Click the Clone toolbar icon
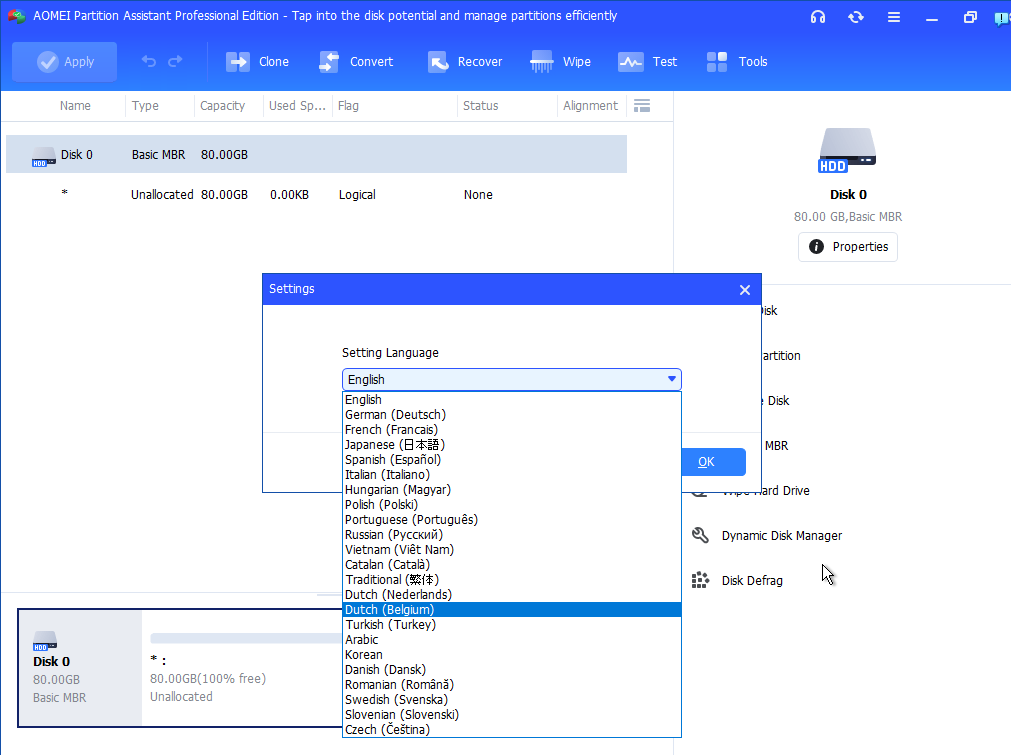Viewport: 1011px width, 755px height. click(x=238, y=62)
